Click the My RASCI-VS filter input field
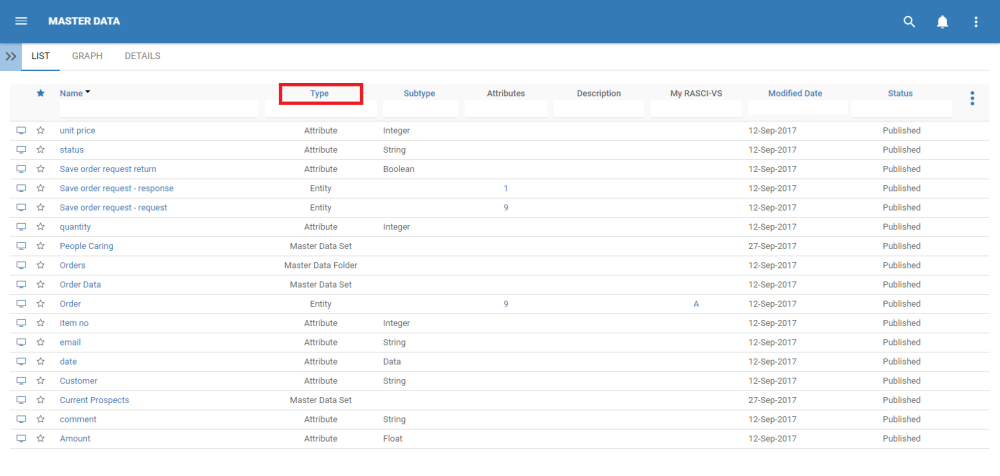1000x476 pixels. [696, 108]
